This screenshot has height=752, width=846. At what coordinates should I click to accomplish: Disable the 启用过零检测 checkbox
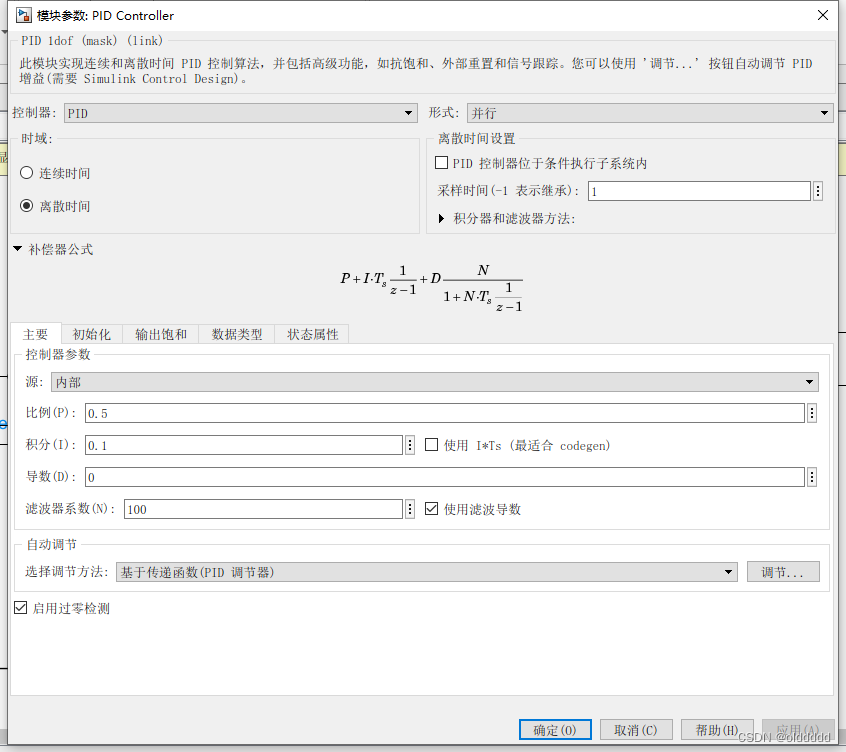(x=20, y=607)
